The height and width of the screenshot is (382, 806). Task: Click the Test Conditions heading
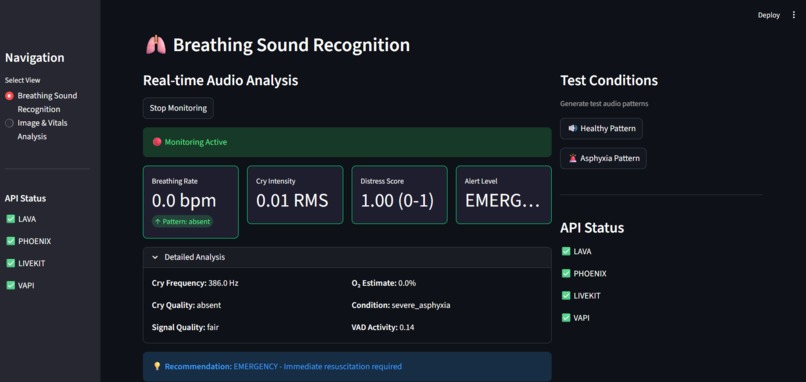[609, 81]
